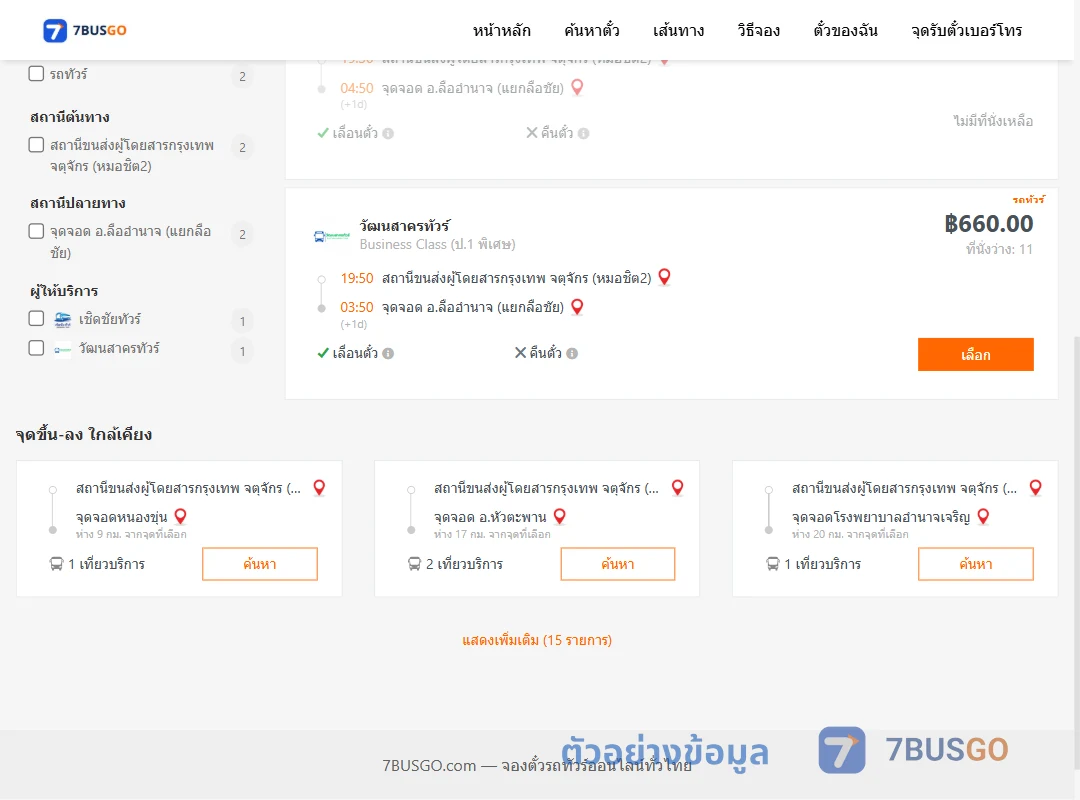Screen dimensions: 1080x800
Task: Tick the เชิดชัยทัวร์ operator checkbox
Action: click(x=37, y=318)
